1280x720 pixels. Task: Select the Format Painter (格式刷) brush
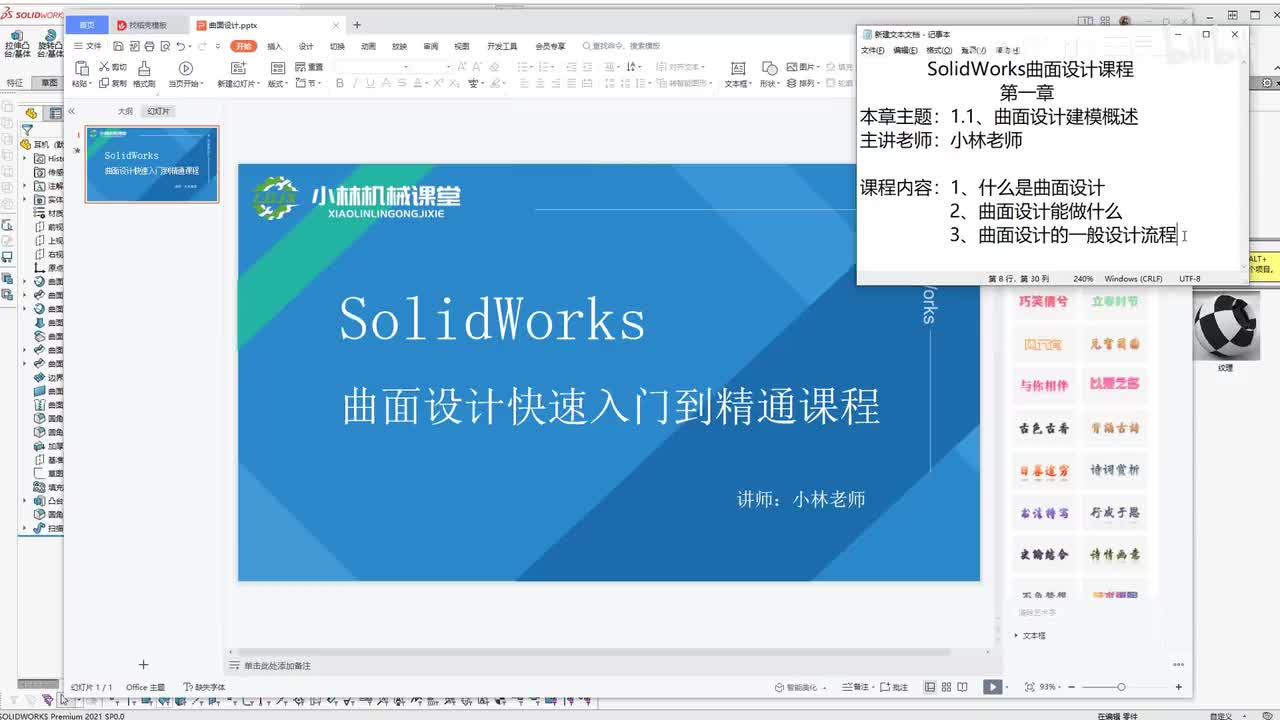(144, 67)
